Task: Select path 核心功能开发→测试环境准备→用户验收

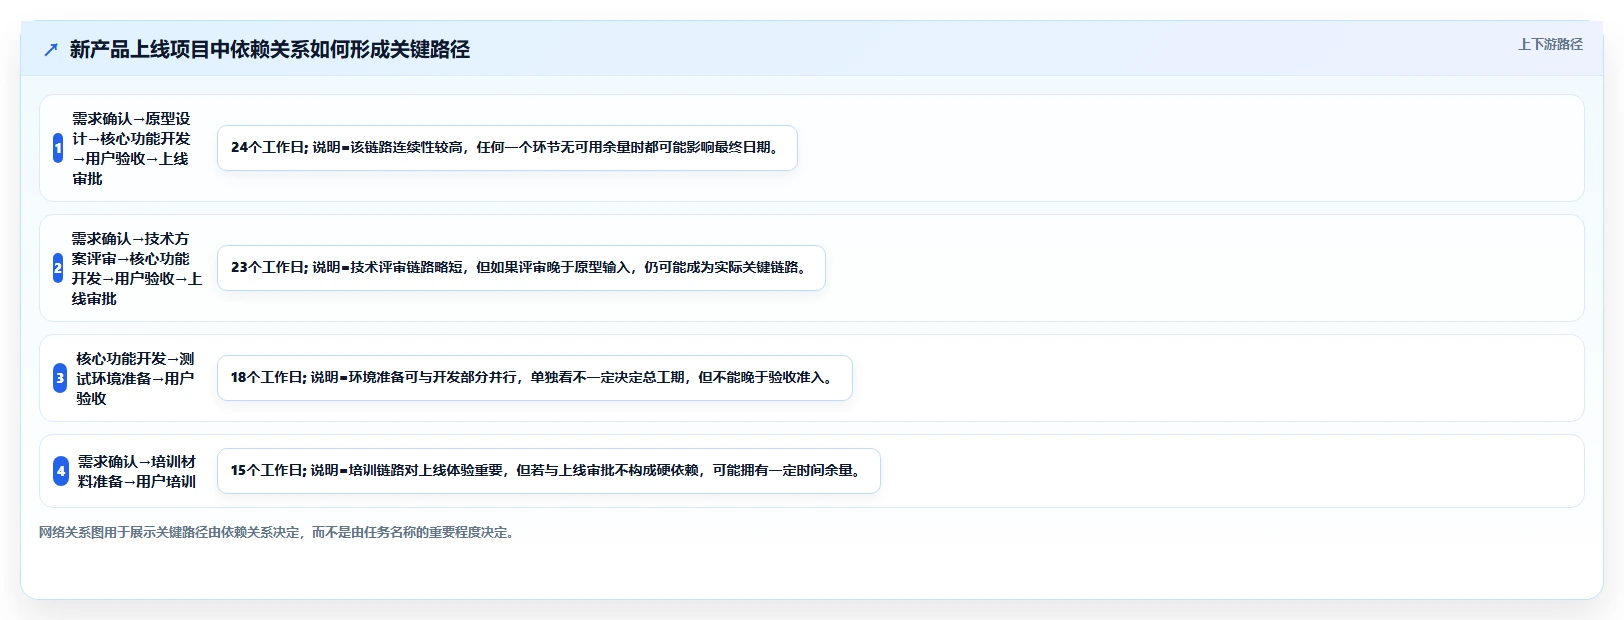Action: [136, 378]
